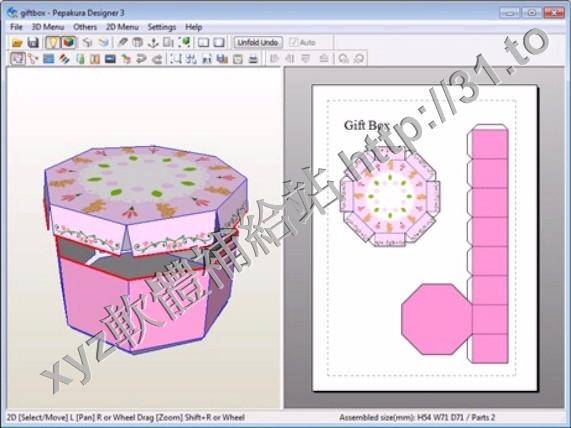This screenshot has width=571, height=428.
Task: Open the 2D Menu
Action: 122,27
